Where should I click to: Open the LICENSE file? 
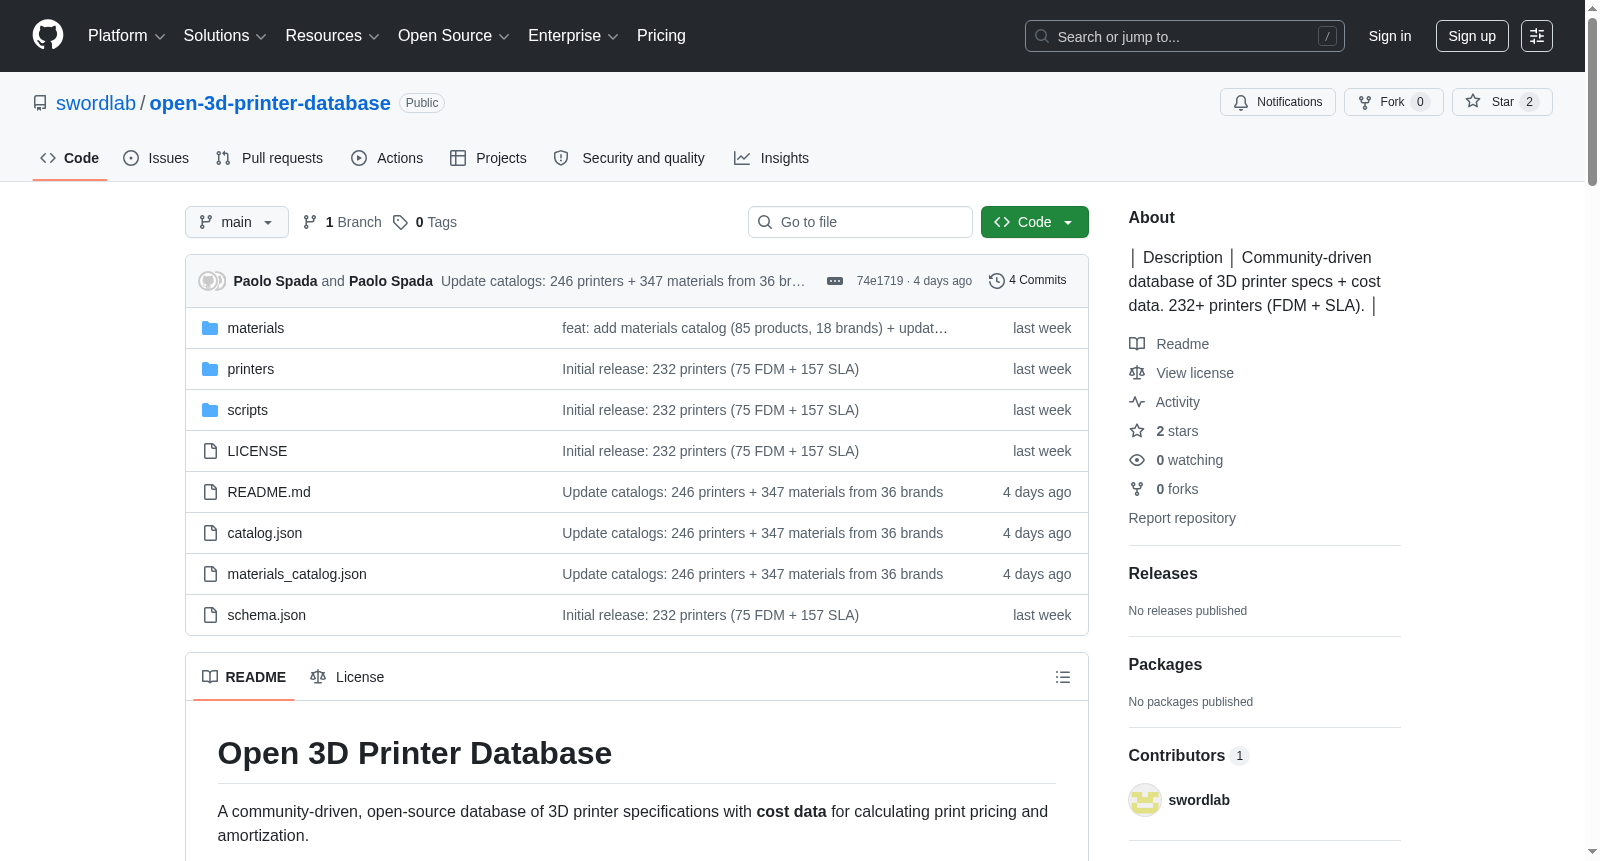[x=257, y=451]
